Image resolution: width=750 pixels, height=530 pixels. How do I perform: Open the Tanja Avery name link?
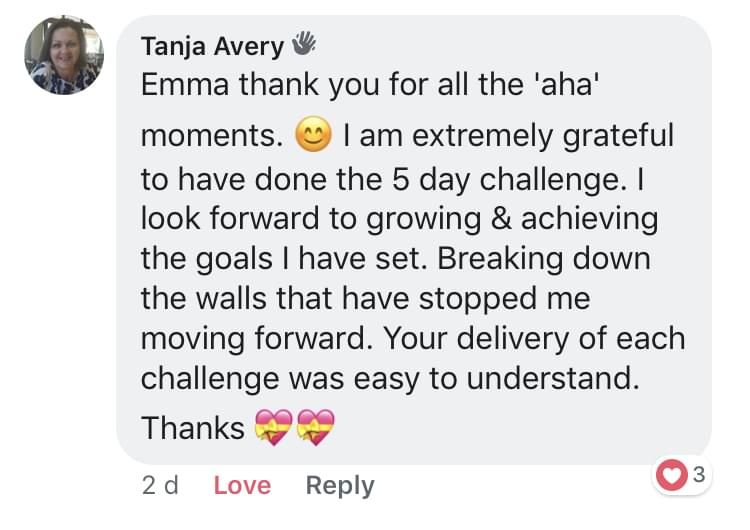212,46
